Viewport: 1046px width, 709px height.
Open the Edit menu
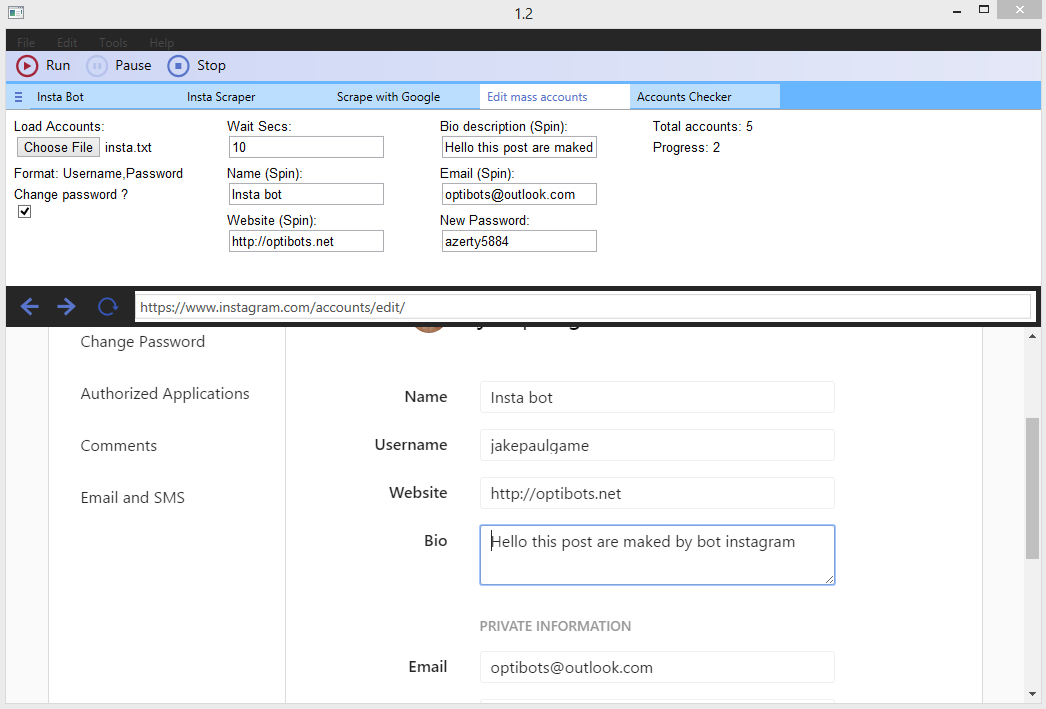tap(67, 43)
